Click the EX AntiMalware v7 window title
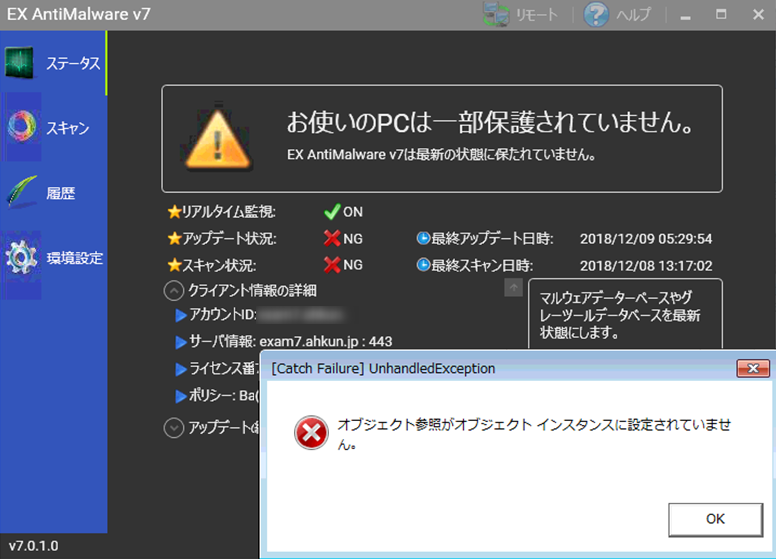The height and width of the screenshot is (559, 776). pos(78,14)
